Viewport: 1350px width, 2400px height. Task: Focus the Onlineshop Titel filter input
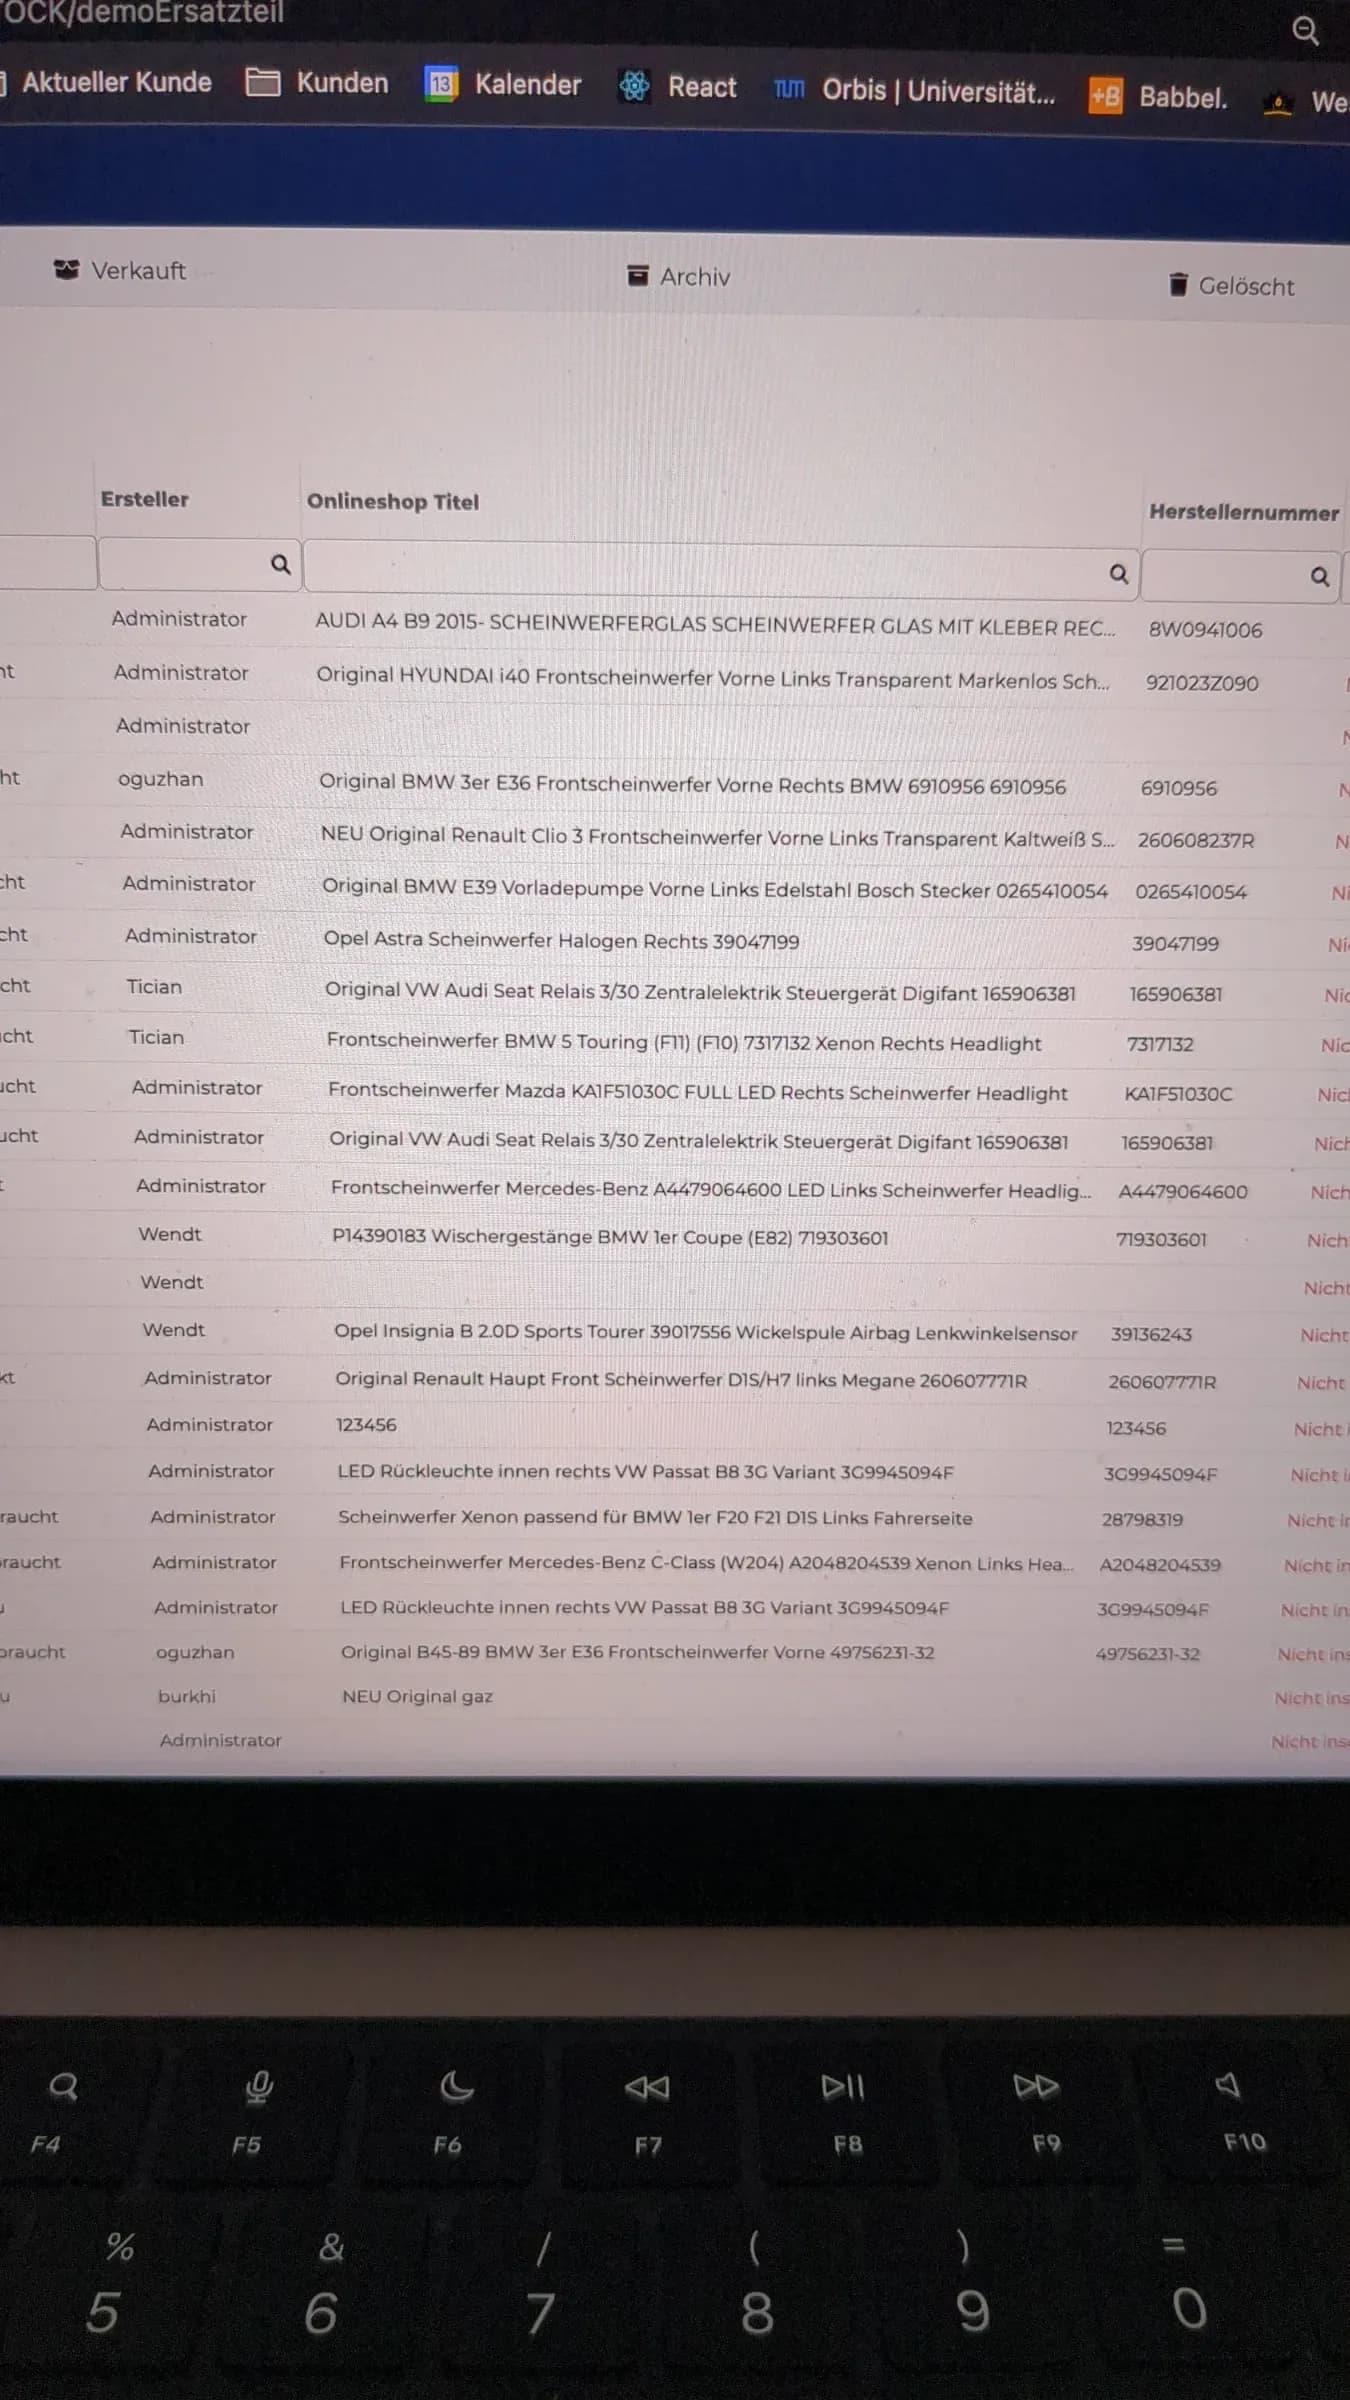[x=720, y=572]
